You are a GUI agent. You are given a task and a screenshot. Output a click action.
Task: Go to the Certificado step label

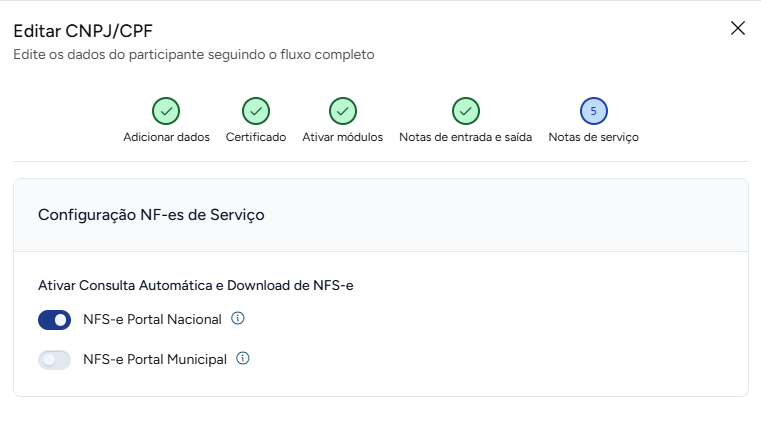(256, 137)
